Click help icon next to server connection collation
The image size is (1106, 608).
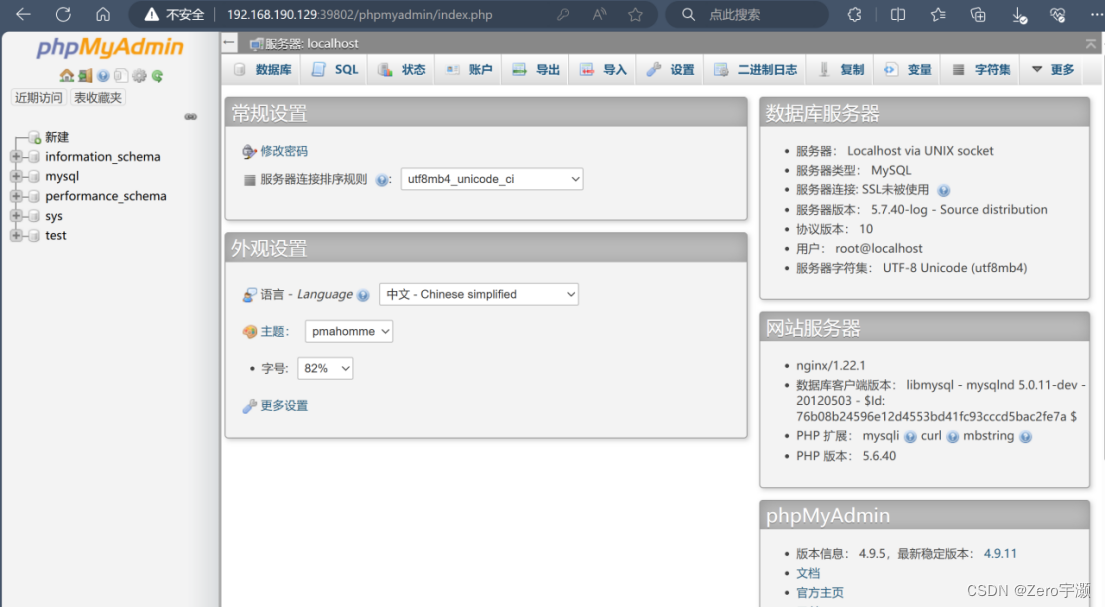pos(382,180)
